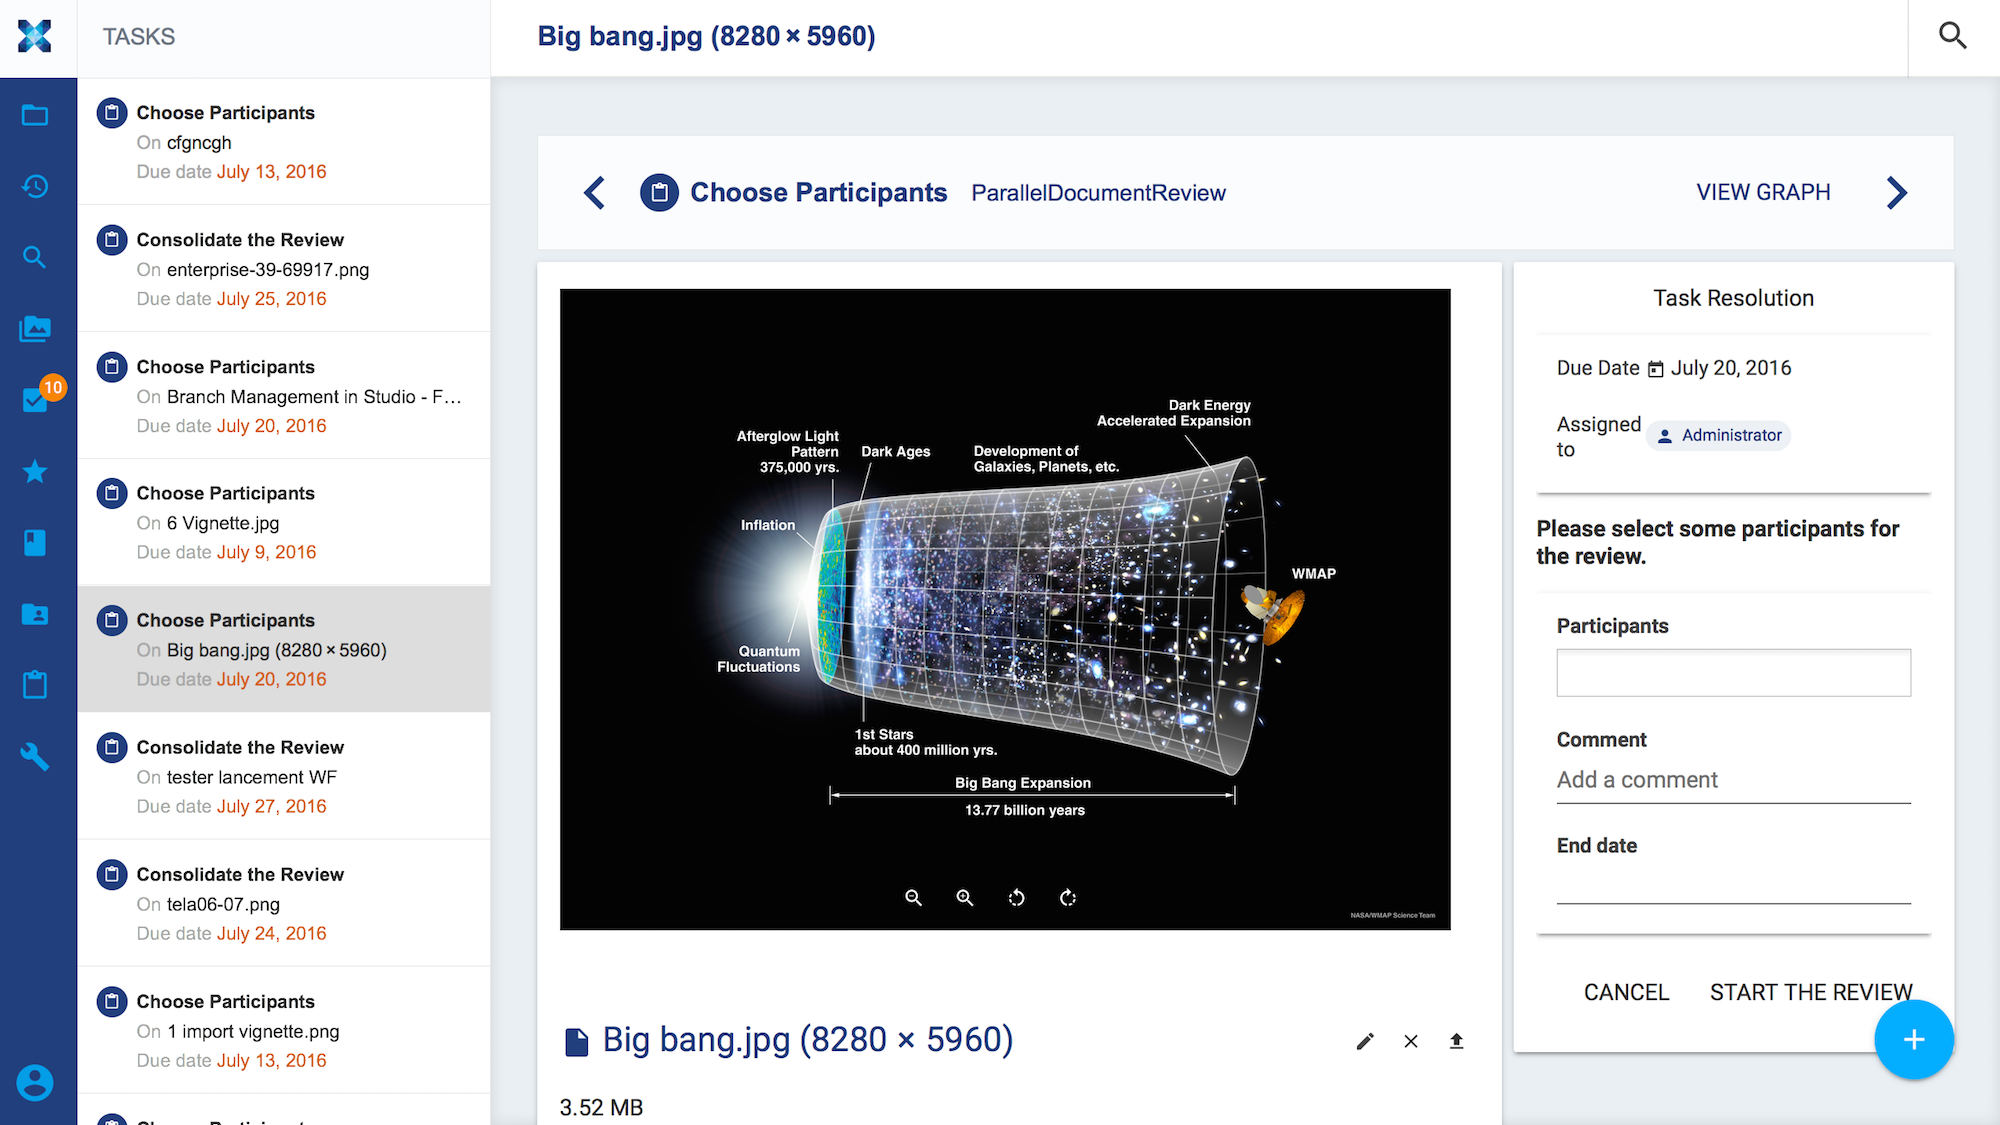Open Choose Participants task on cfgncgh

[284, 142]
